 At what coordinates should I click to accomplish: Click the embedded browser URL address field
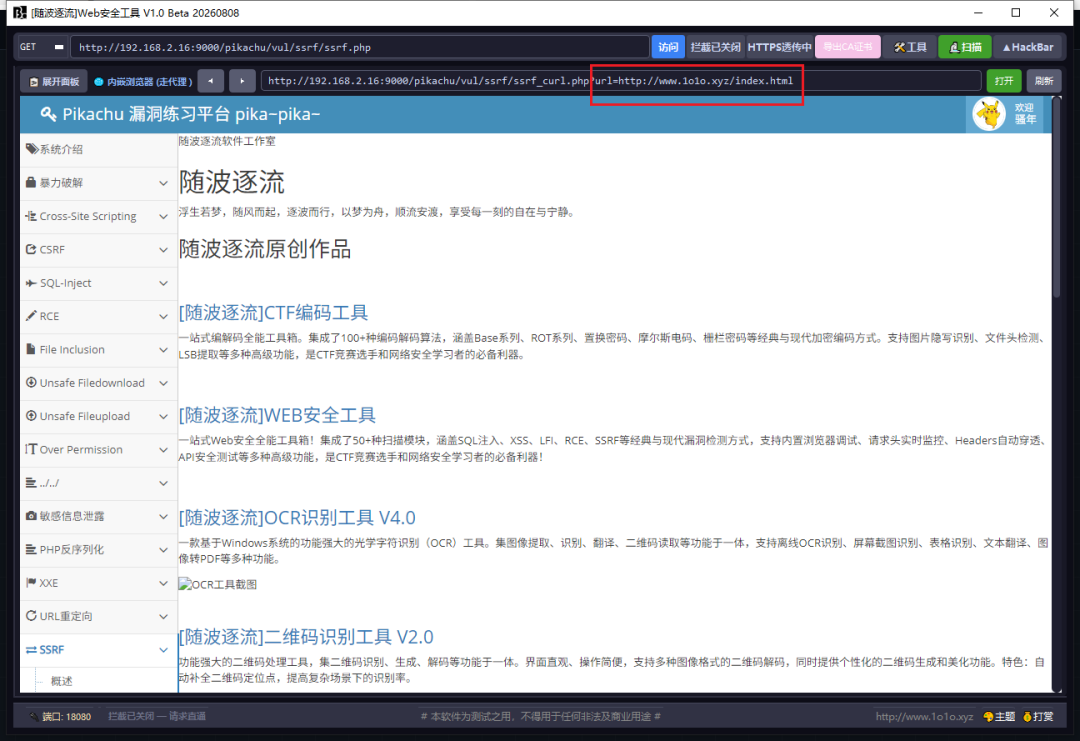621,81
